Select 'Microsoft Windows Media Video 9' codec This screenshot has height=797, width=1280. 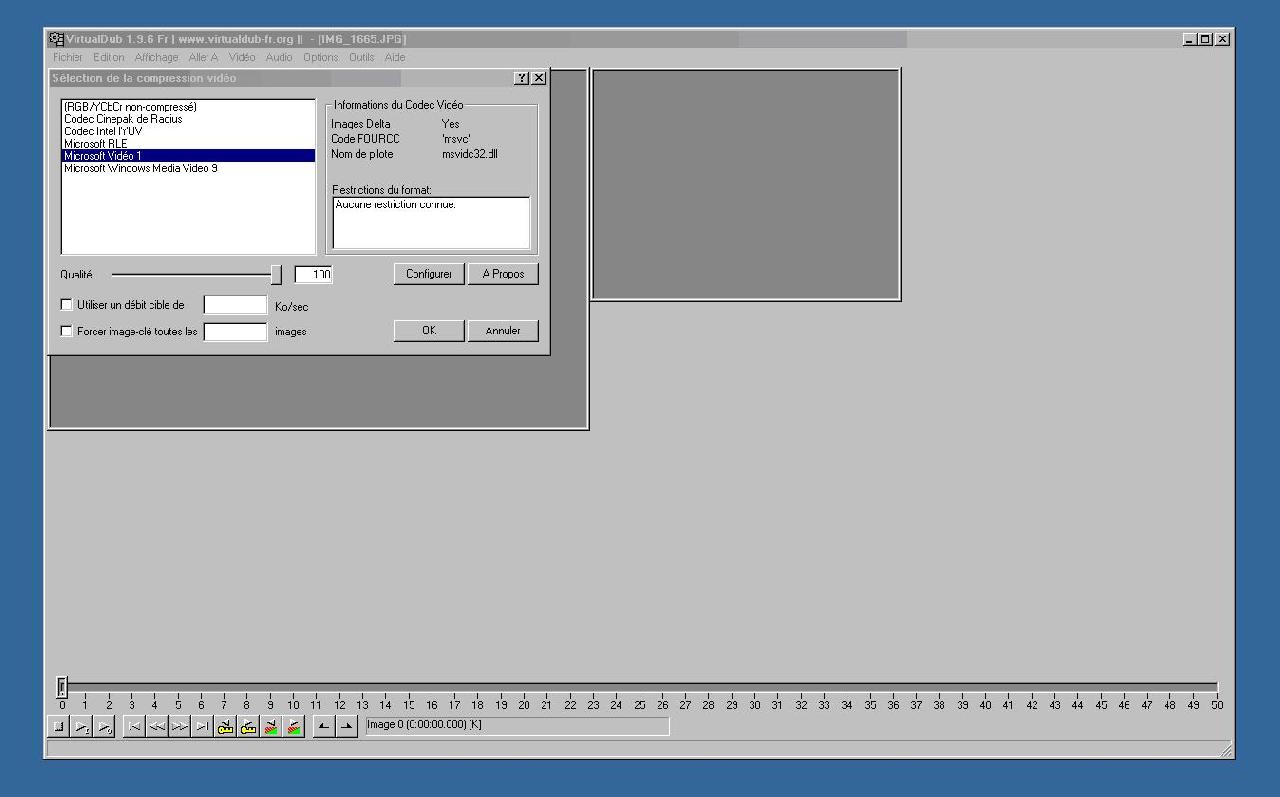click(188, 168)
